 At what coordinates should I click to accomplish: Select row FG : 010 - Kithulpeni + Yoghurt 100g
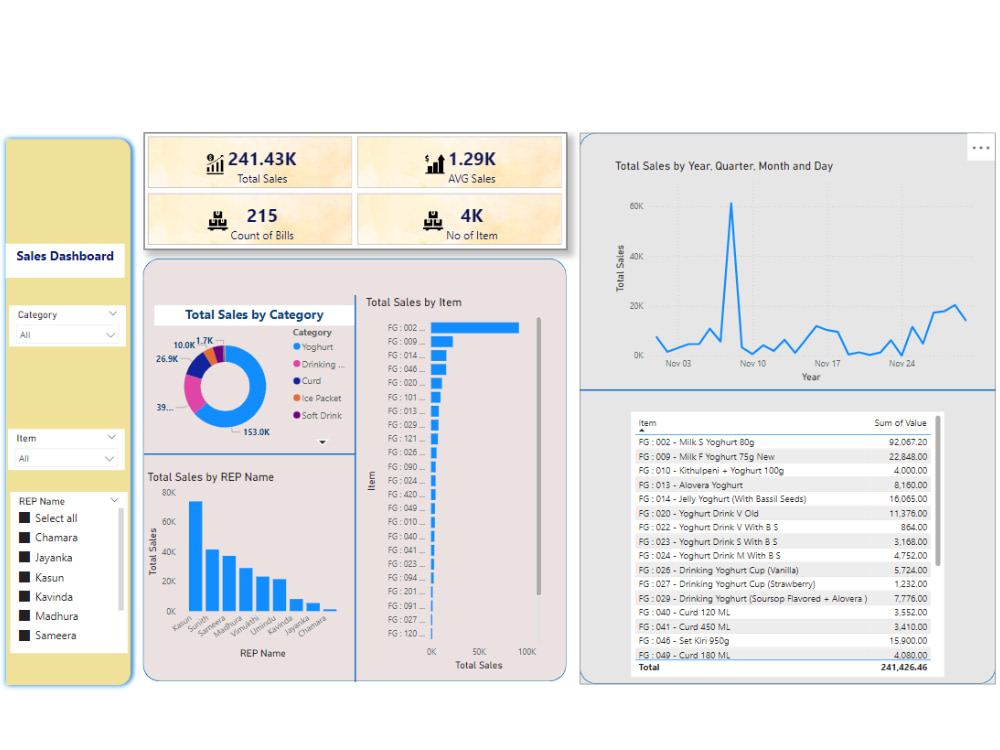point(783,471)
